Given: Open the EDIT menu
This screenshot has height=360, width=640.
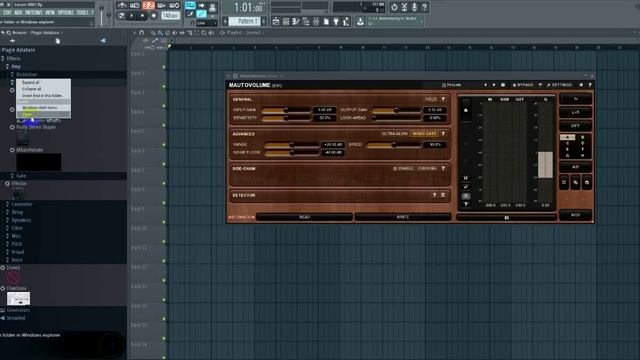Looking at the screenshot, I should click(7, 13).
